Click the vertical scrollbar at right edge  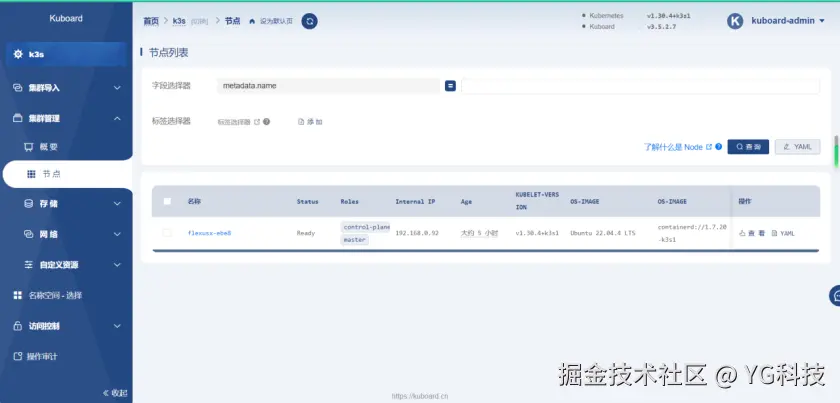point(836,151)
